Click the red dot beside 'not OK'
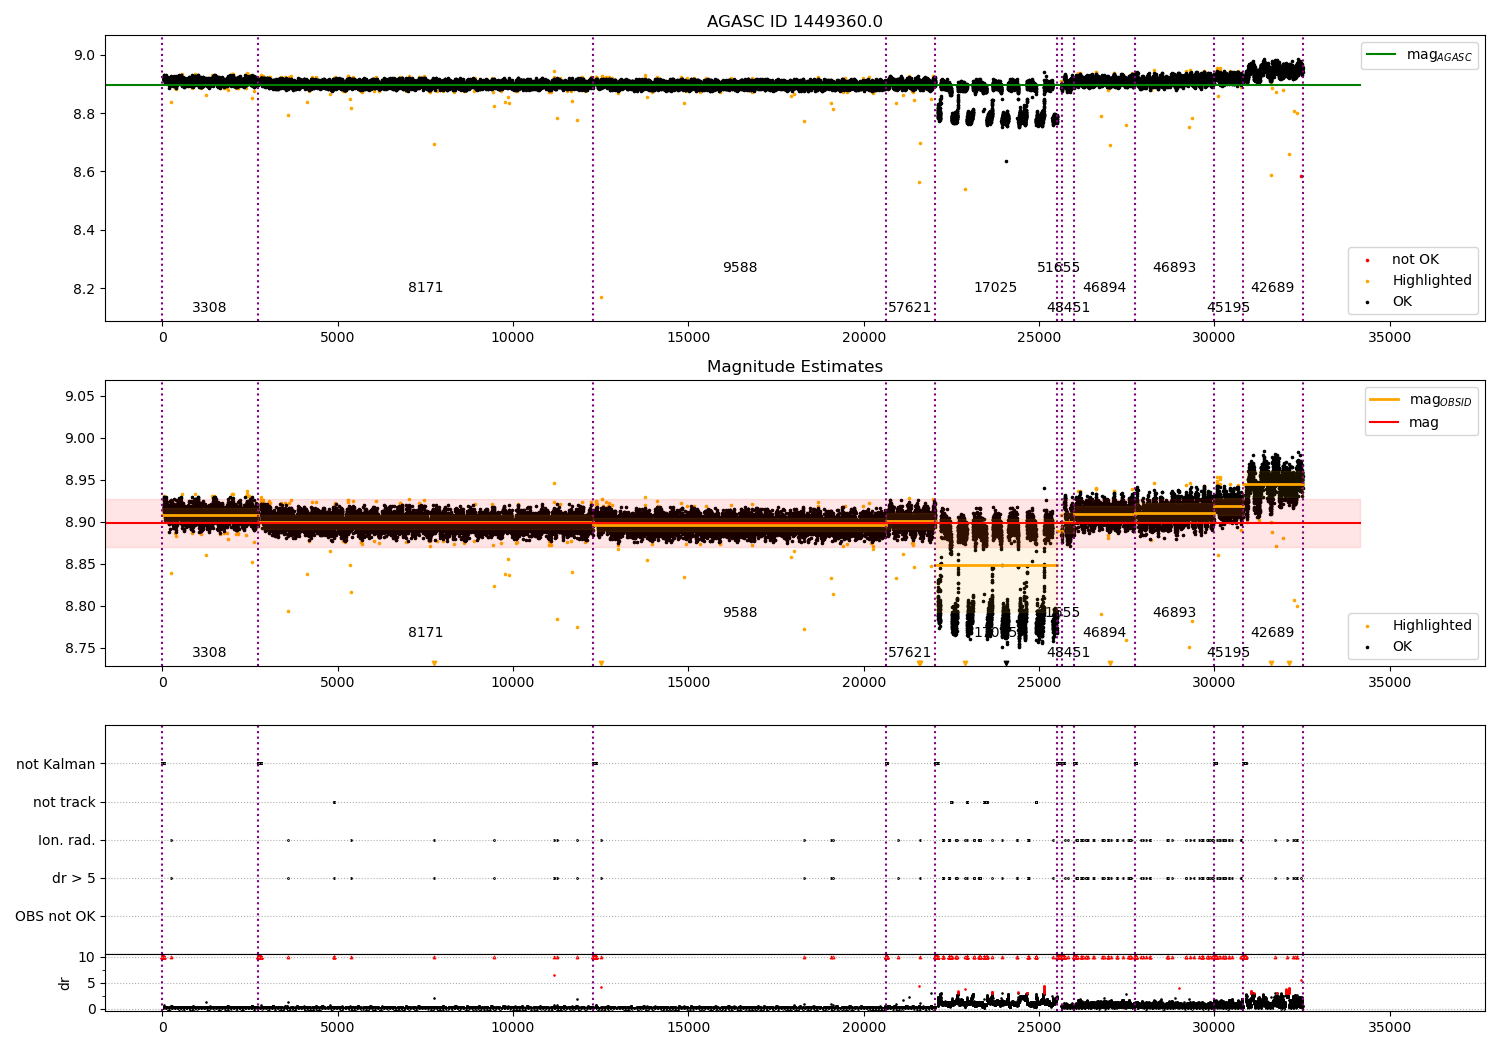 click(x=1367, y=260)
